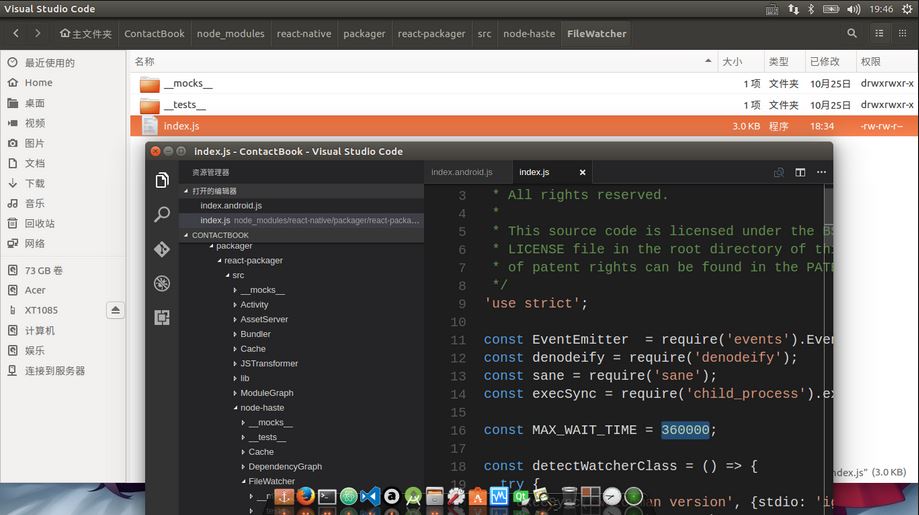
Task: Navigate to node_modules in path bar
Action: click(x=230, y=33)
